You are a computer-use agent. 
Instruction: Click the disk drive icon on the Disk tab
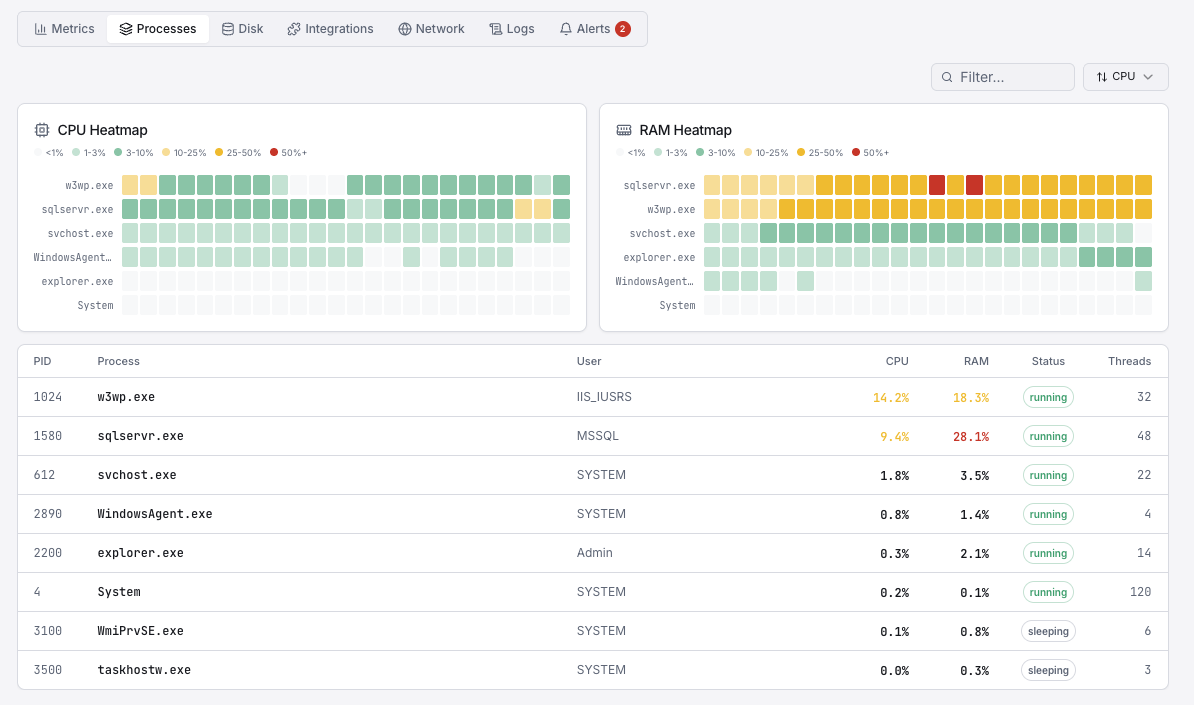coord(227,29)
